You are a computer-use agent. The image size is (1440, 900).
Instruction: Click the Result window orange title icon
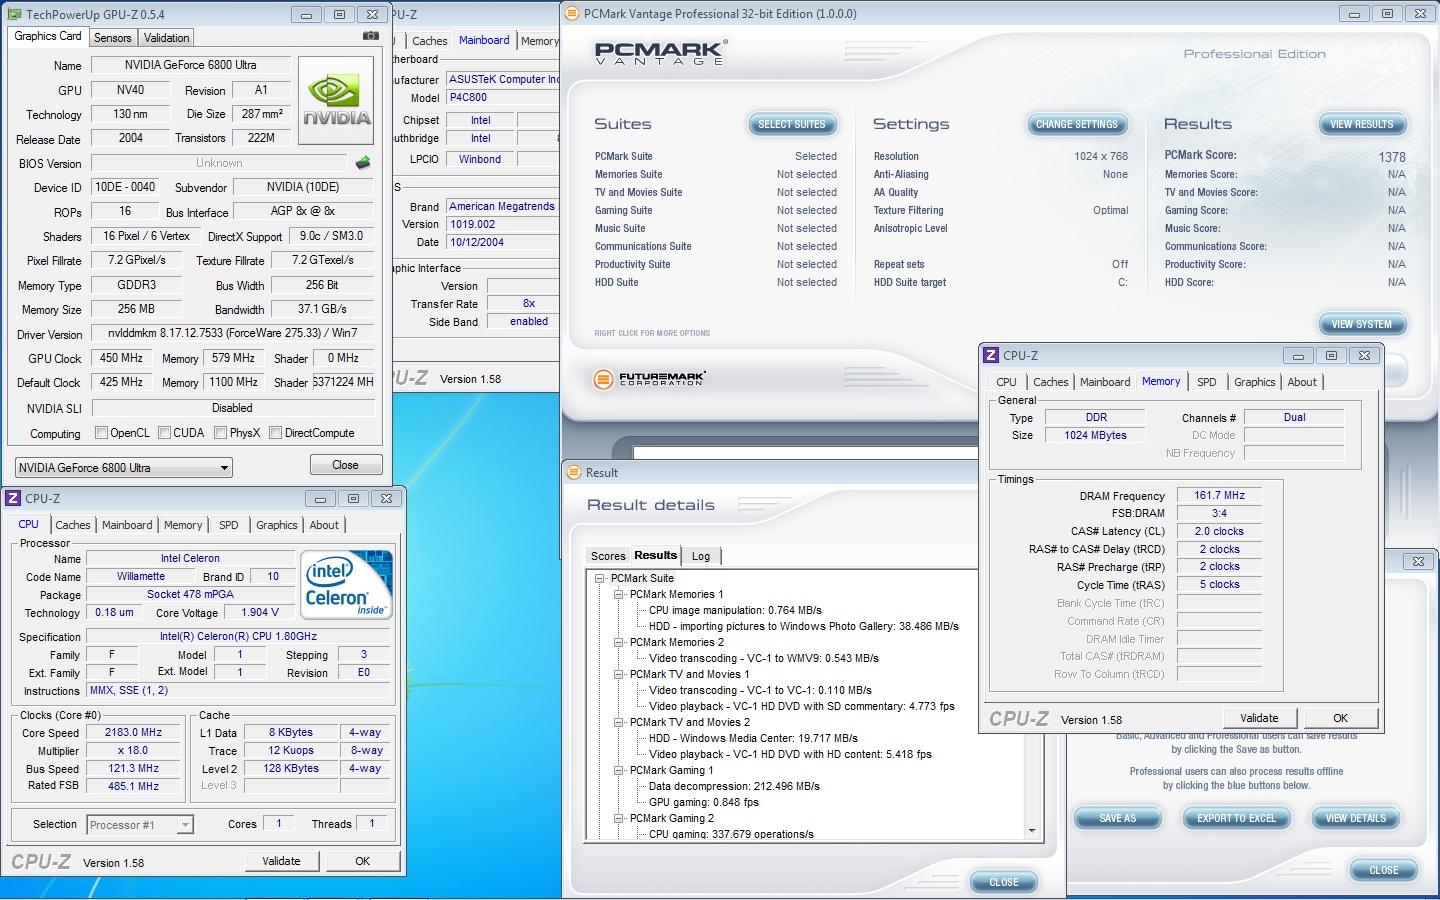pyautogui.click(x=574, y=472)
